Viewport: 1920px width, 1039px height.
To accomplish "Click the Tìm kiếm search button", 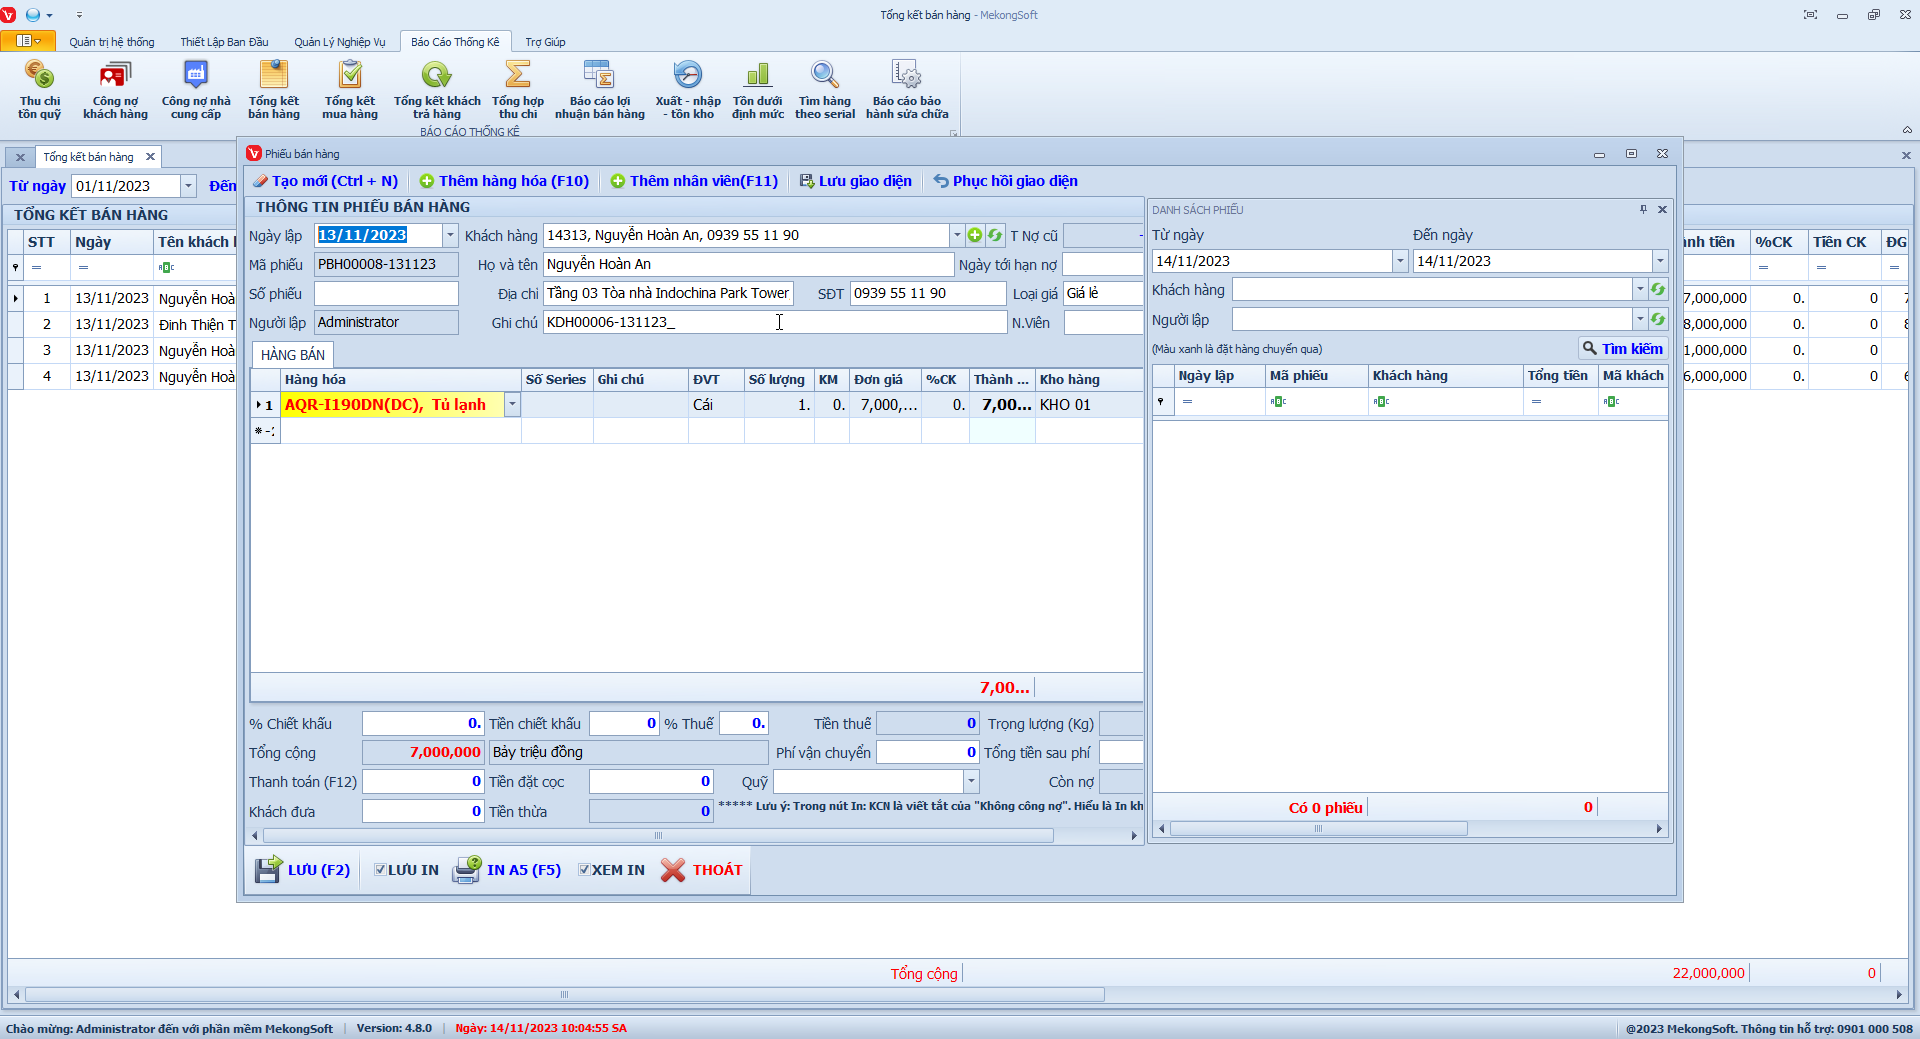I will 1622,349.
